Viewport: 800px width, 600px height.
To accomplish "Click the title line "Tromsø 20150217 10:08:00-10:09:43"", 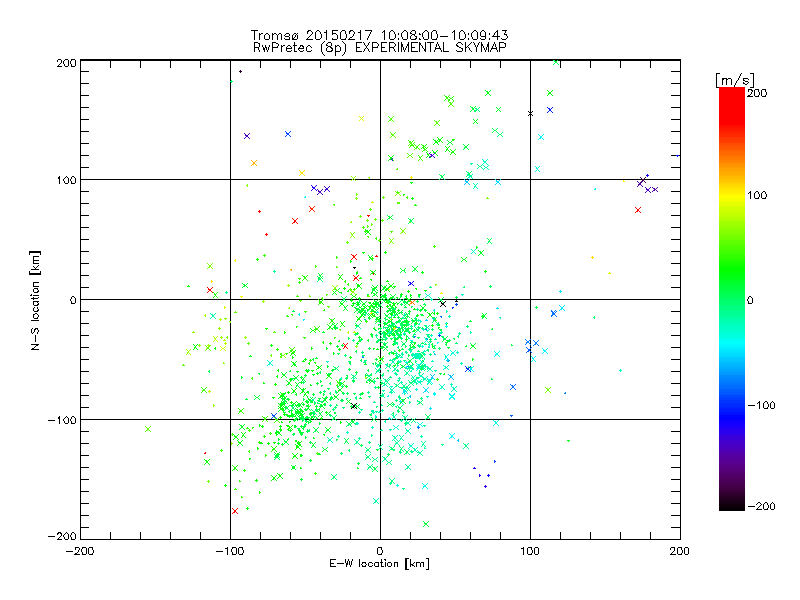I will 379,35.
